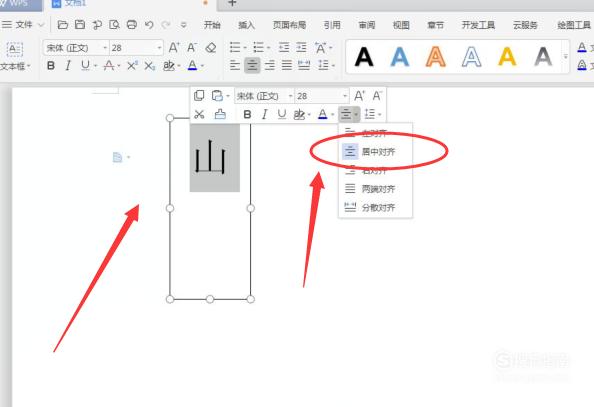The height and width of the screenshot is (407, 594).
Task: Open a new document tab with plus button
Action: tap(232, 3)
